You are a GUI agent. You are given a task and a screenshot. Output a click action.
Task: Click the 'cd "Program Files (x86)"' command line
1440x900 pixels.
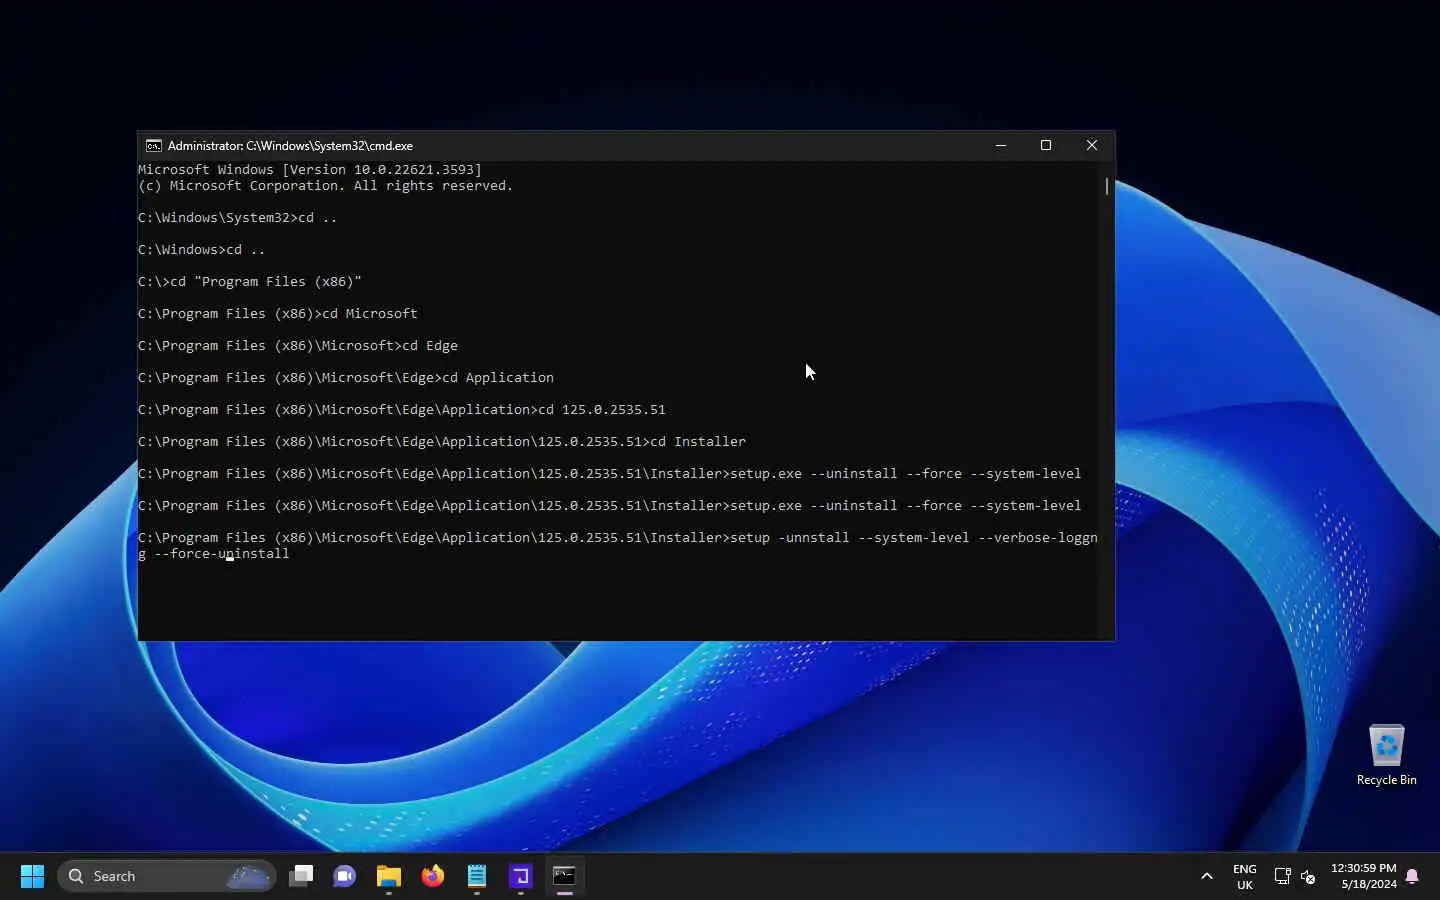250,282
